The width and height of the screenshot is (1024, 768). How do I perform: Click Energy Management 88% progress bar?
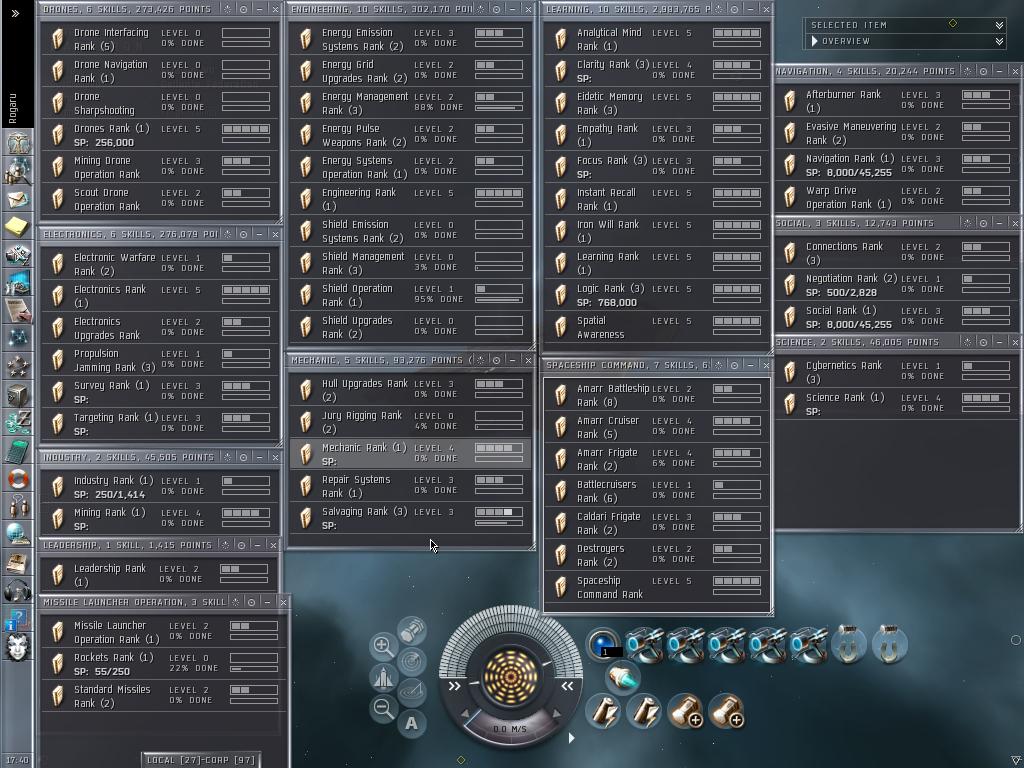tap(499, 108)
